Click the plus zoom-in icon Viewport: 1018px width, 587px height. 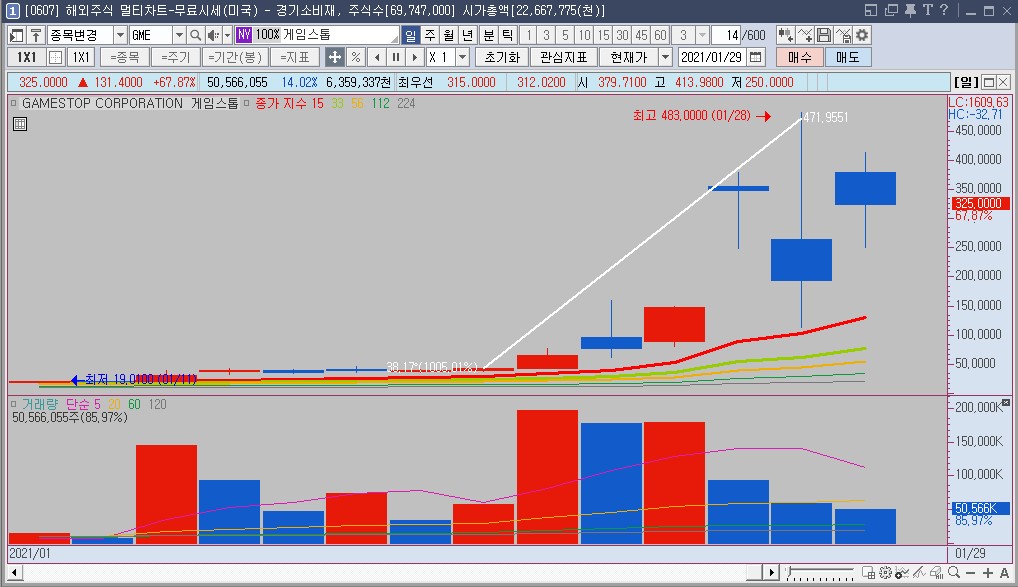pos(987,573)
